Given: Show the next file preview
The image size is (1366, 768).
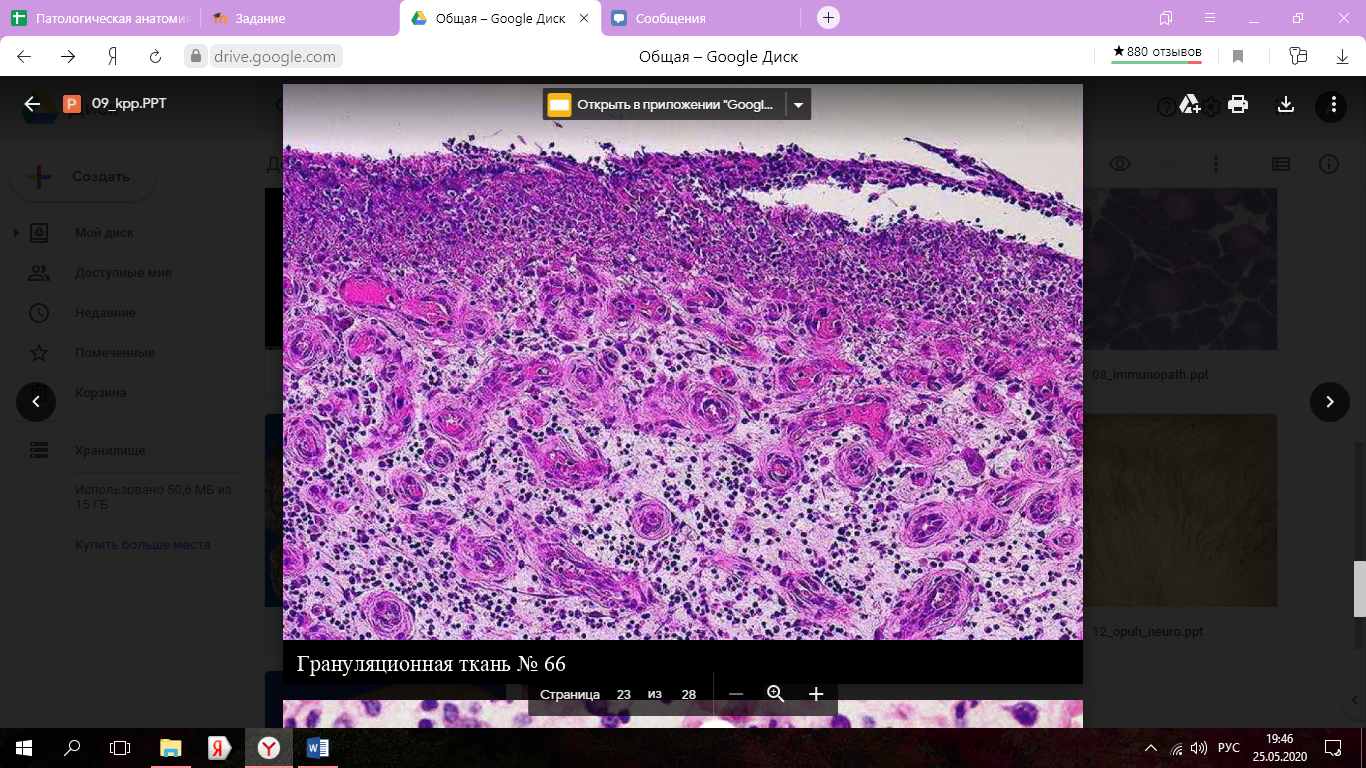Looking at the screenshot, I should click(1330, 402).
